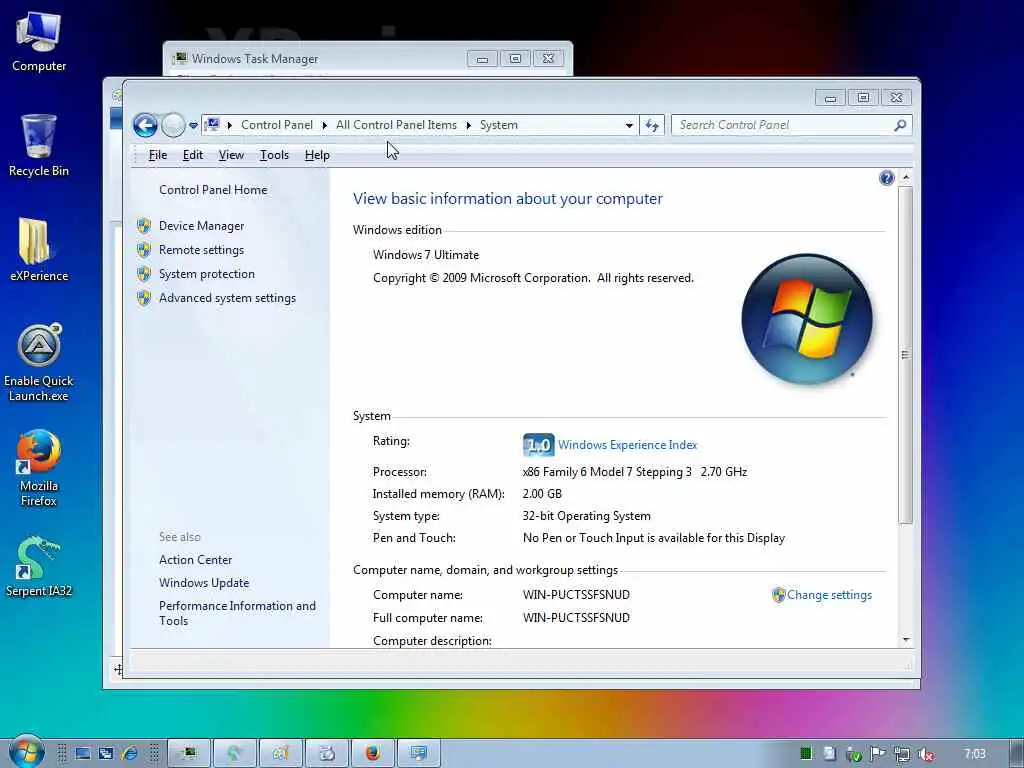1024x768 pixels.
Task: Click the computer icon in address bar
Action: 212,124
